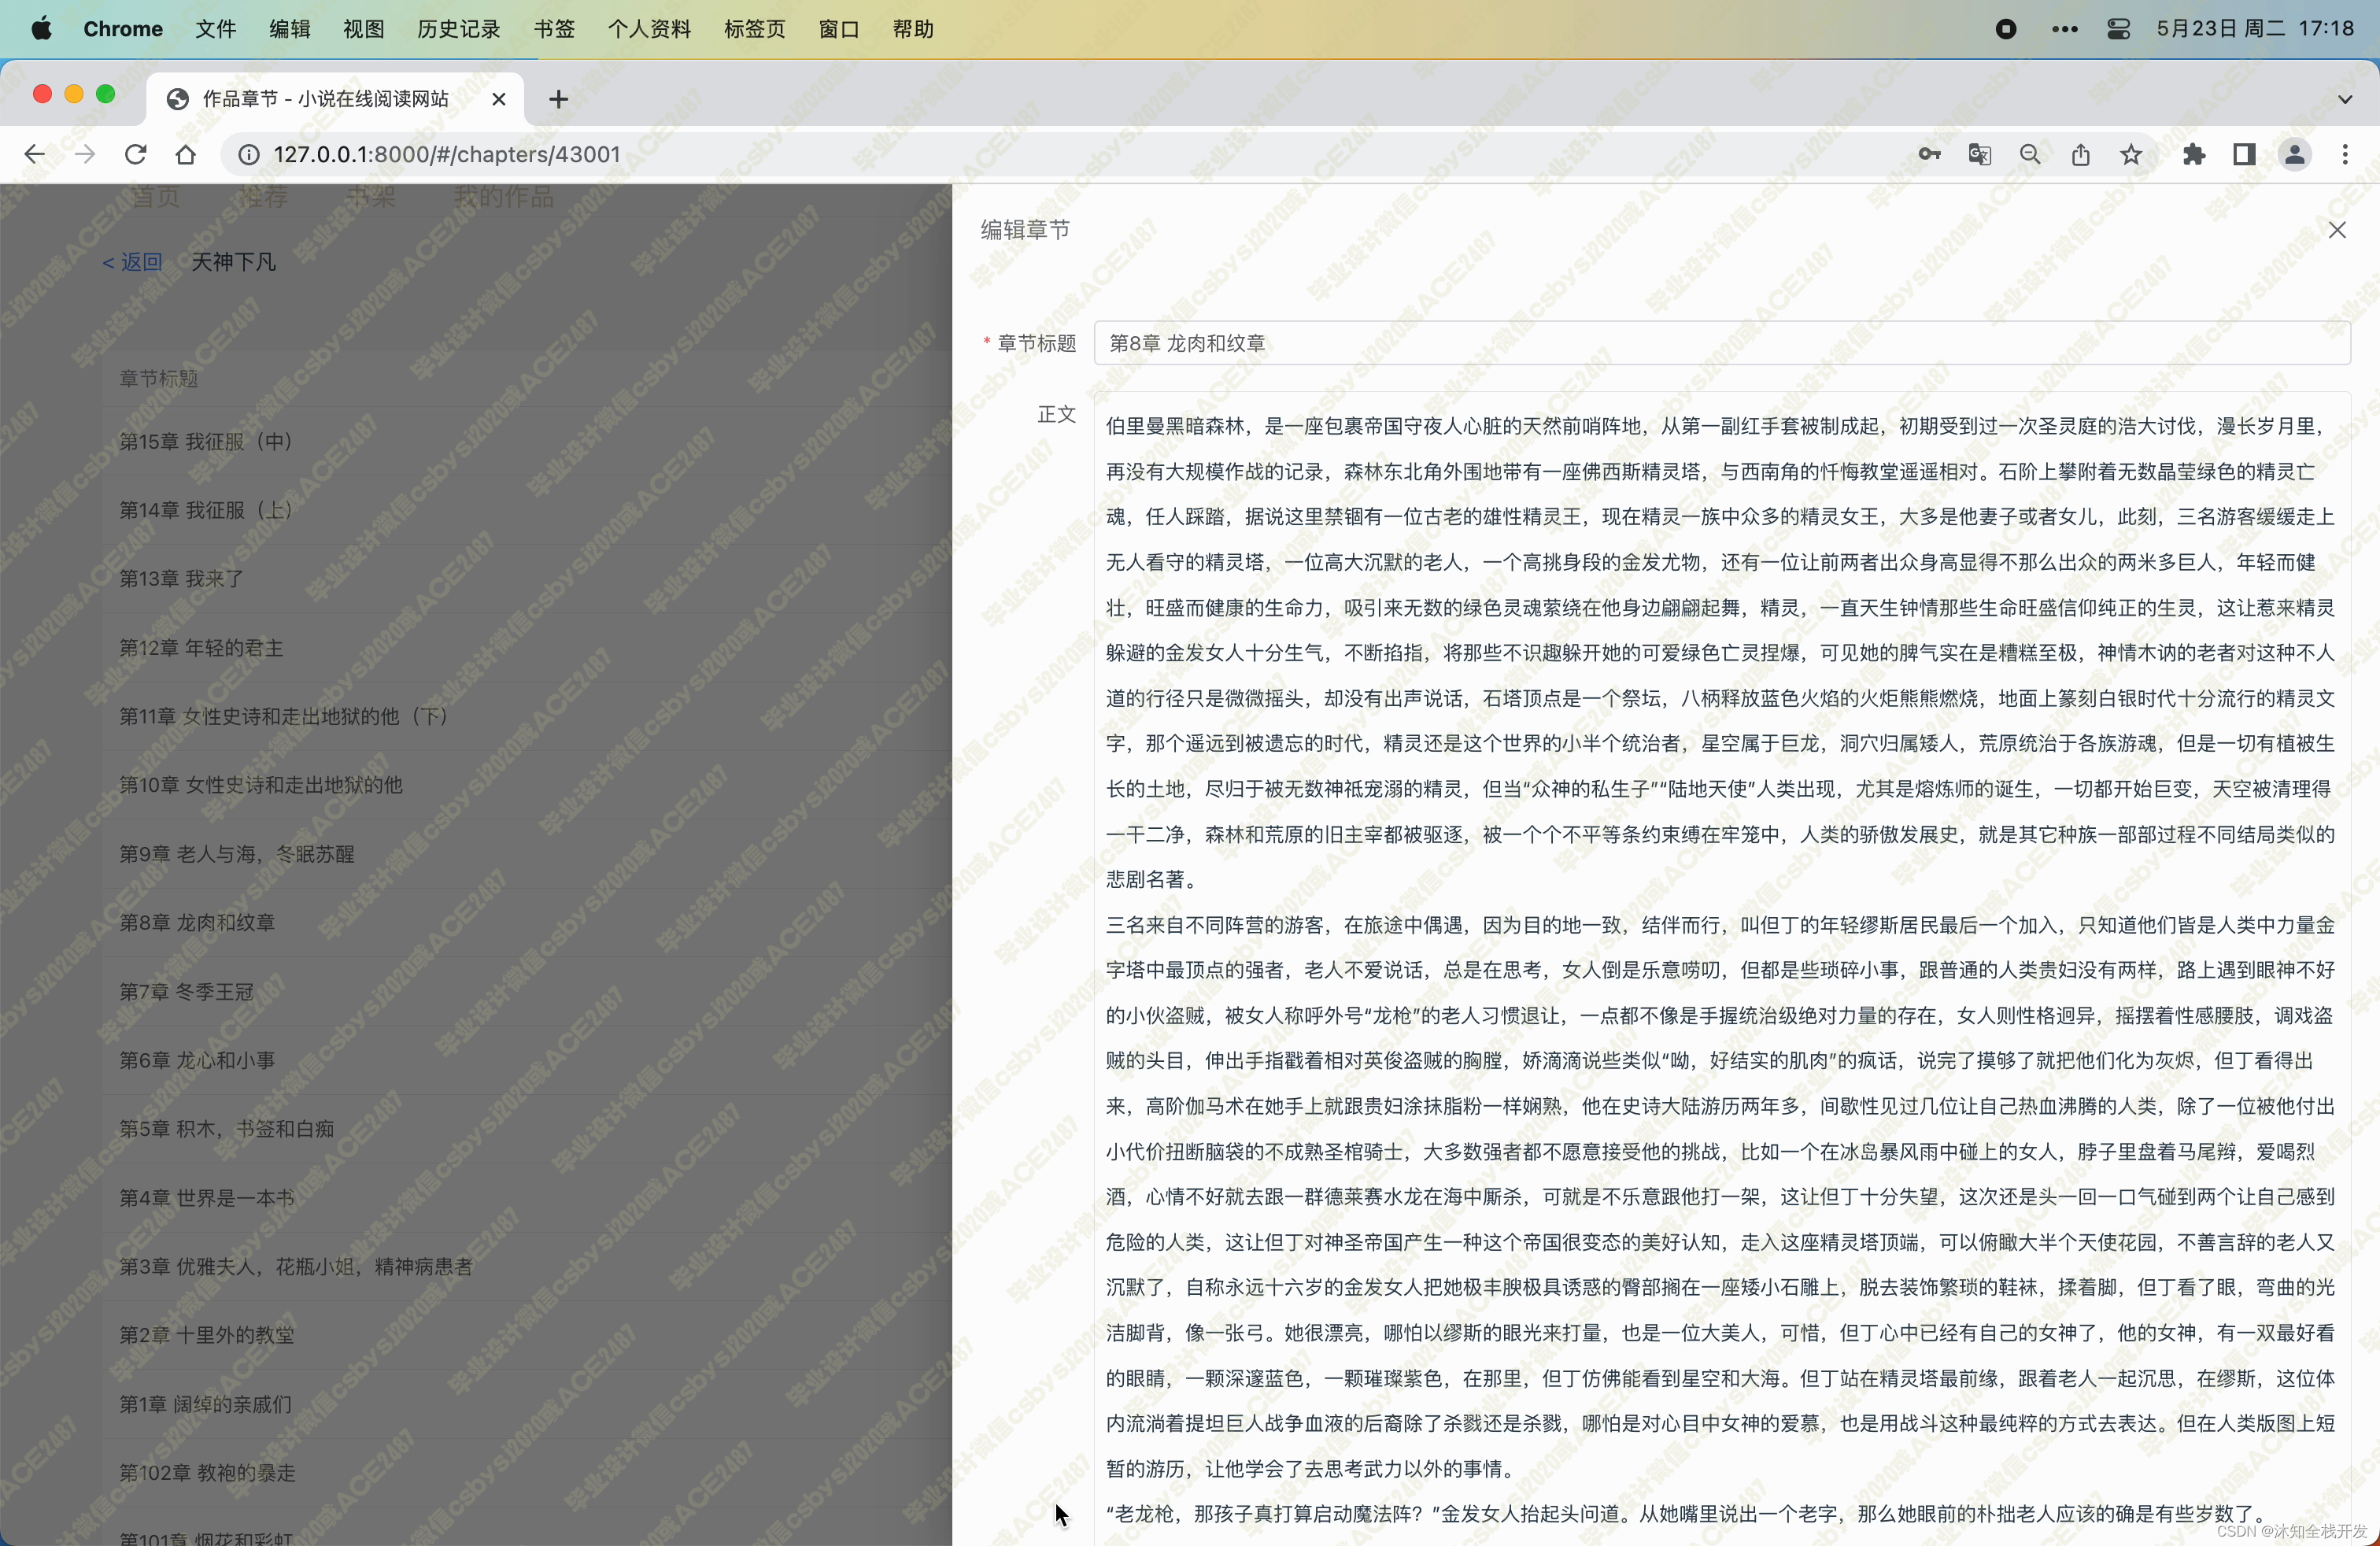The width and height of the screenshot is (2380, 1546).
Task: Open the 历史记录 menu
Action: 458,29
